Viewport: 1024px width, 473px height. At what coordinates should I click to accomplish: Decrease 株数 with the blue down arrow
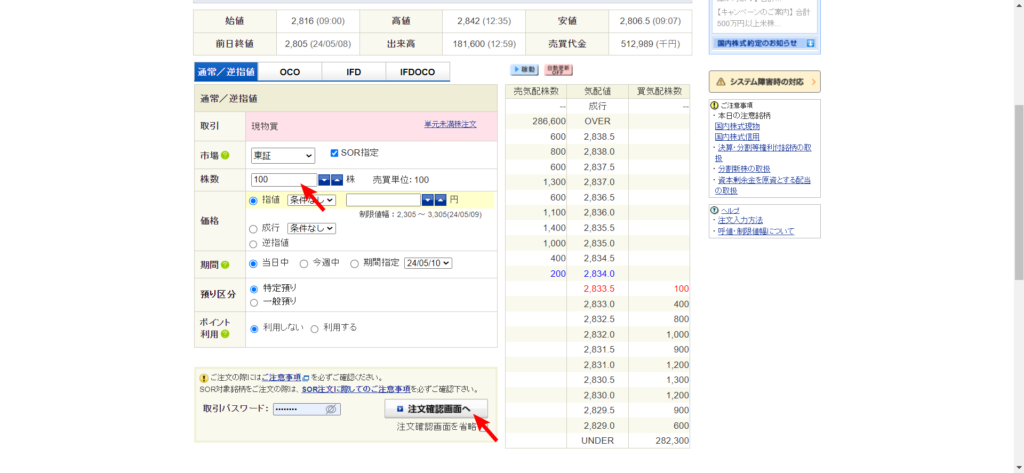pyautogui.click(x=324, y=180)
